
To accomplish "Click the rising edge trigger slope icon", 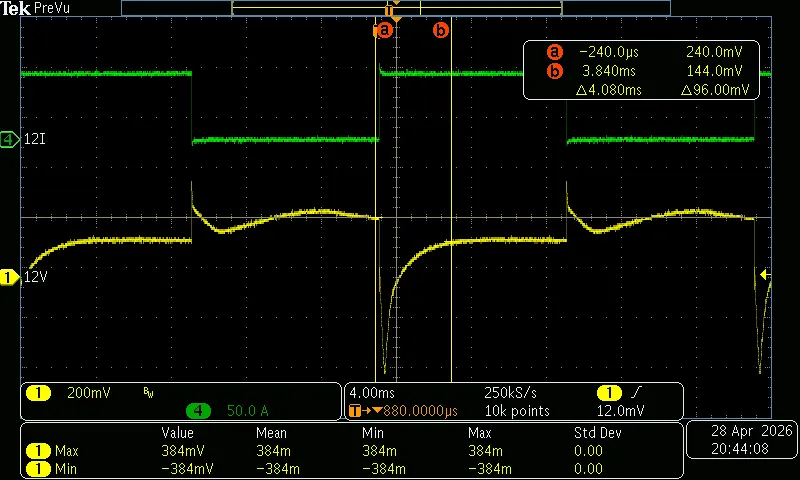I will (x=636, y=393).
